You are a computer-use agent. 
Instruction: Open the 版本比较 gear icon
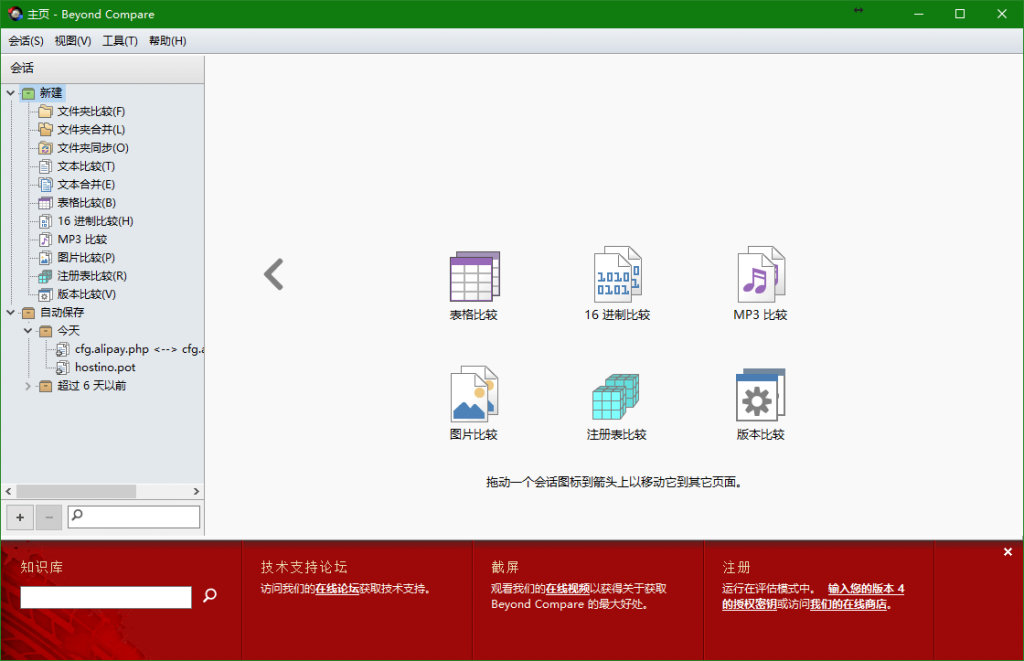tap(760, 396)
